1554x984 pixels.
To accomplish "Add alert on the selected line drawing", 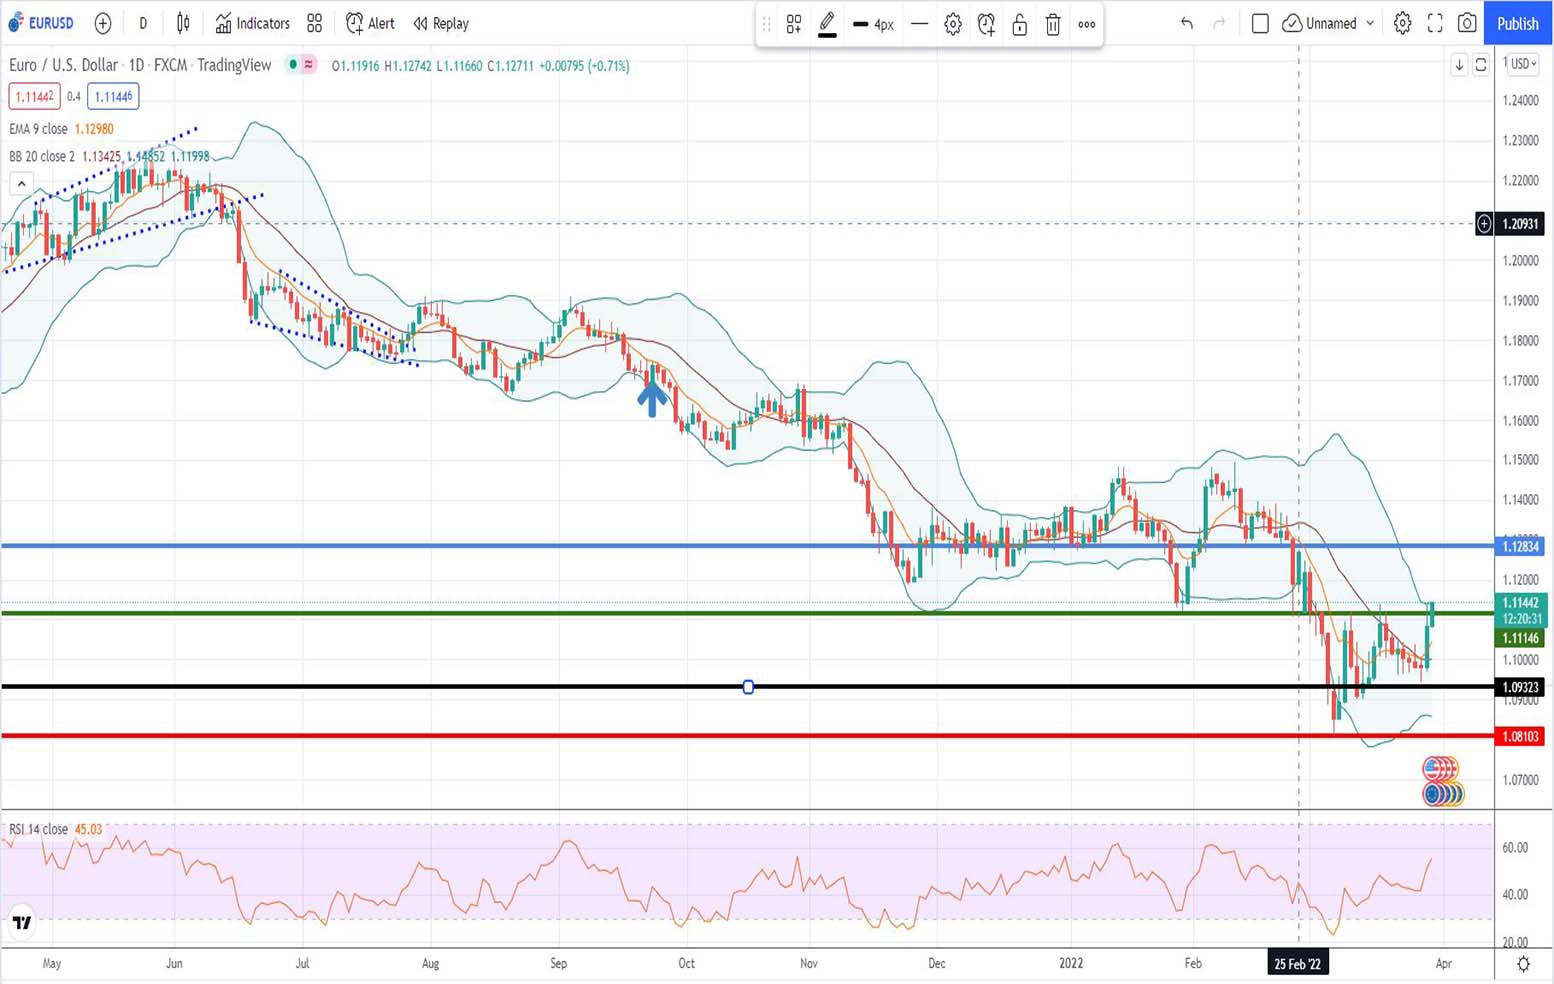I will point(986,24).
